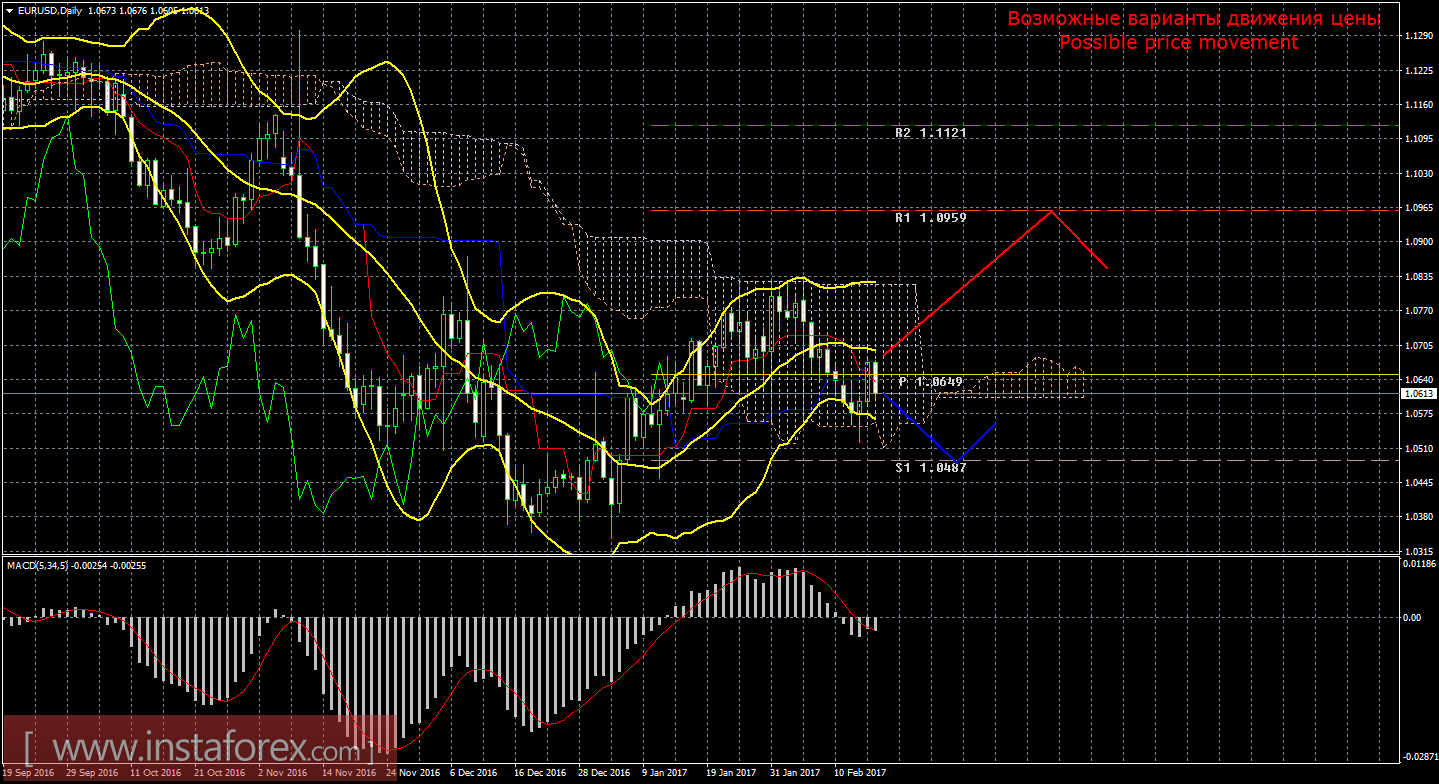Click the 1.0900 price axis label
This screenshot has height=784, width=1439.
pos(1418,242)
